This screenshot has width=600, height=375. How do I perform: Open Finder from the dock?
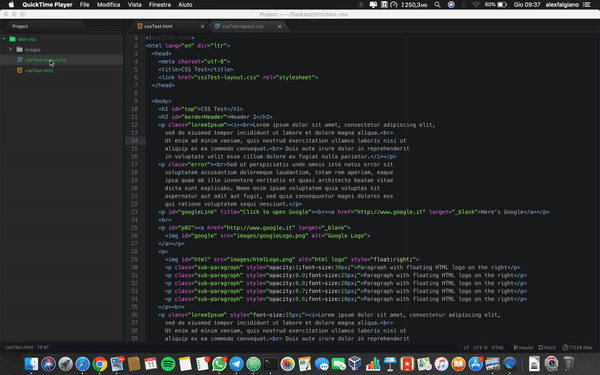click(x=31, y=364)
